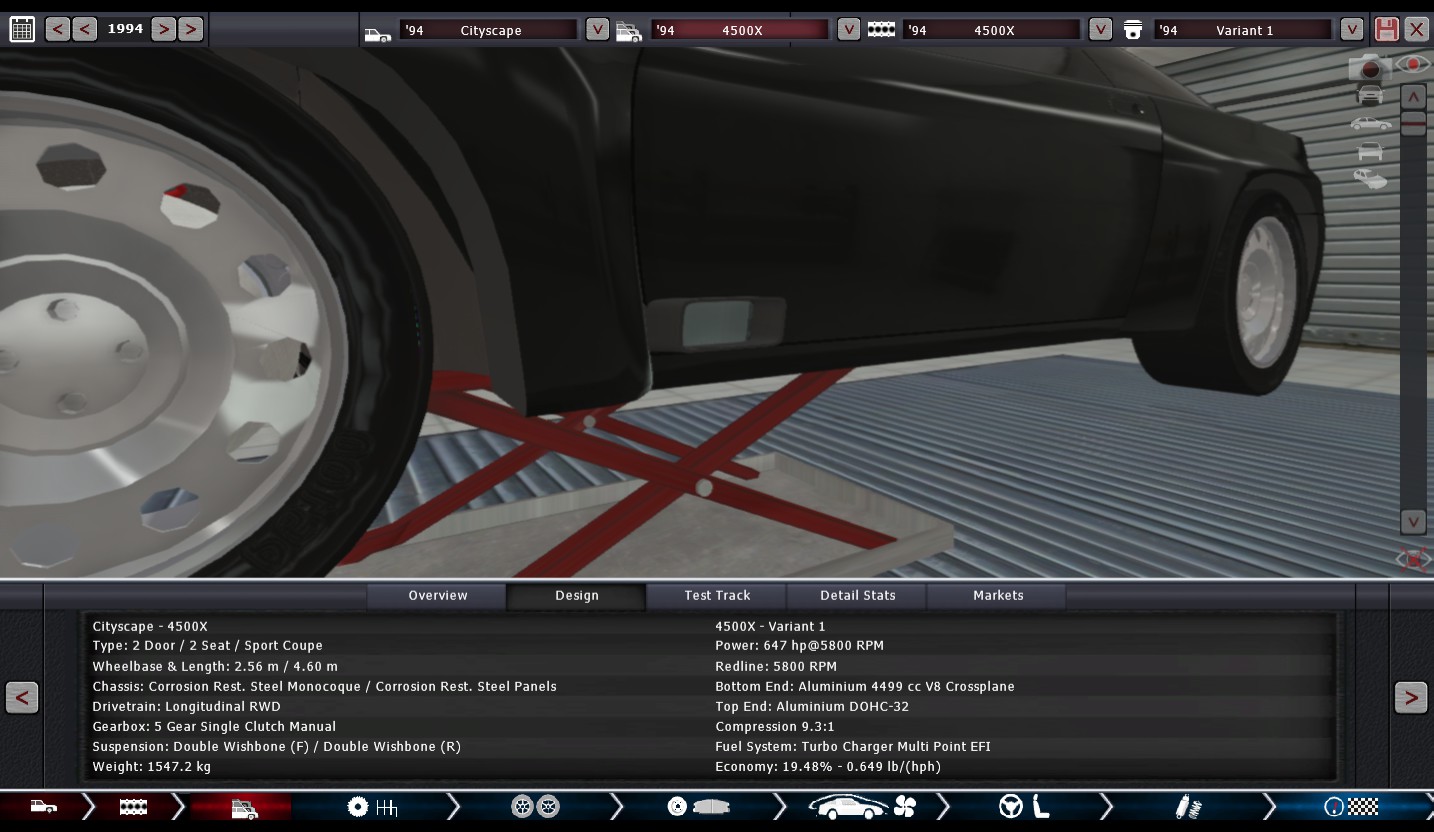
Task: Toggle the red eye view icon near the camera
Action: [x=1413, y=65]
